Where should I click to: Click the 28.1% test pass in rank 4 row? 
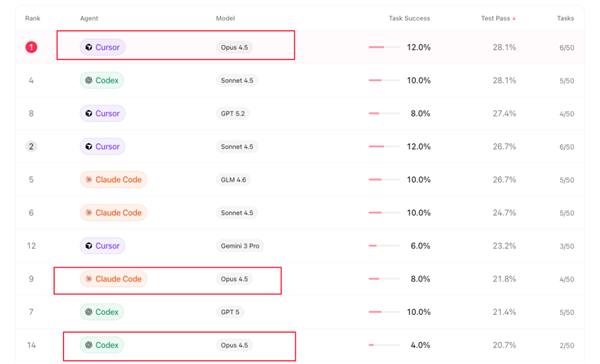pyautogui.click(x=504, y=80)
